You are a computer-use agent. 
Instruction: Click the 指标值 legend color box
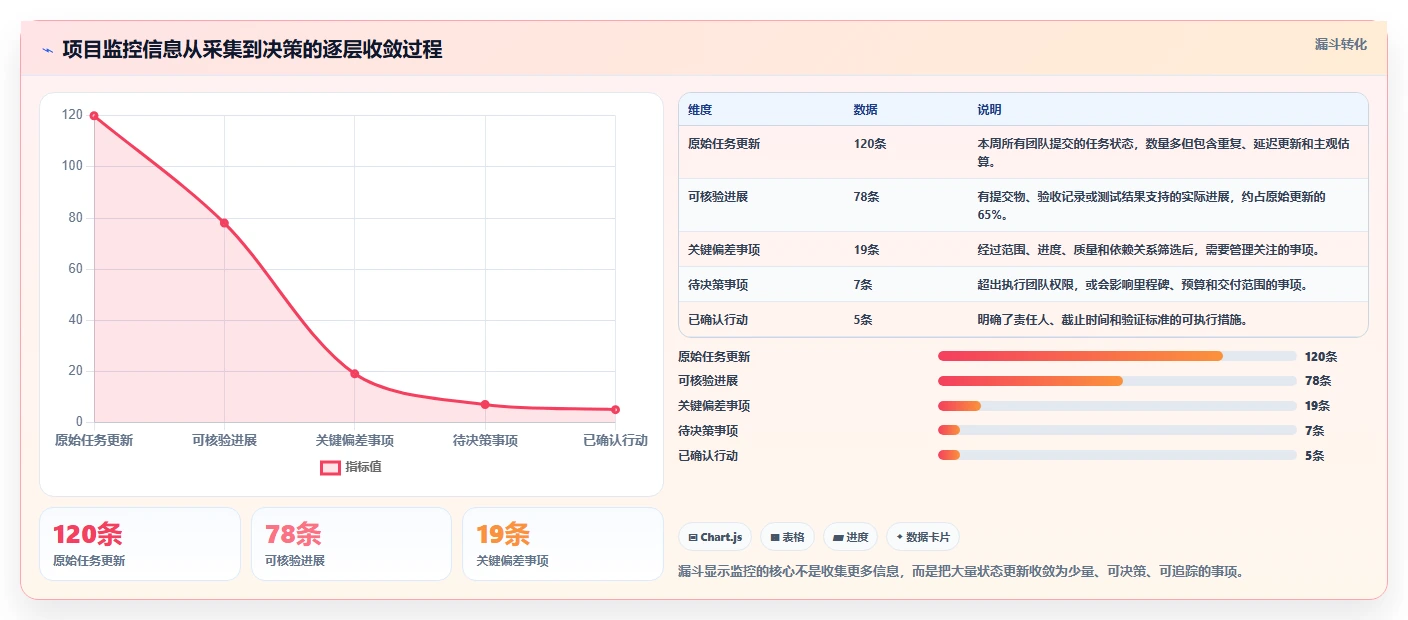tap(330, 467)
